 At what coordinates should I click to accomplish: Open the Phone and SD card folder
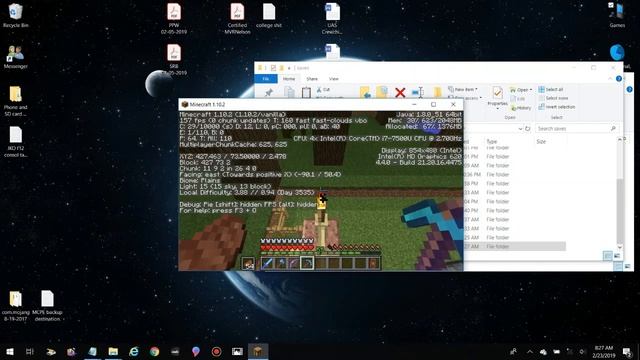pos(16,101)
